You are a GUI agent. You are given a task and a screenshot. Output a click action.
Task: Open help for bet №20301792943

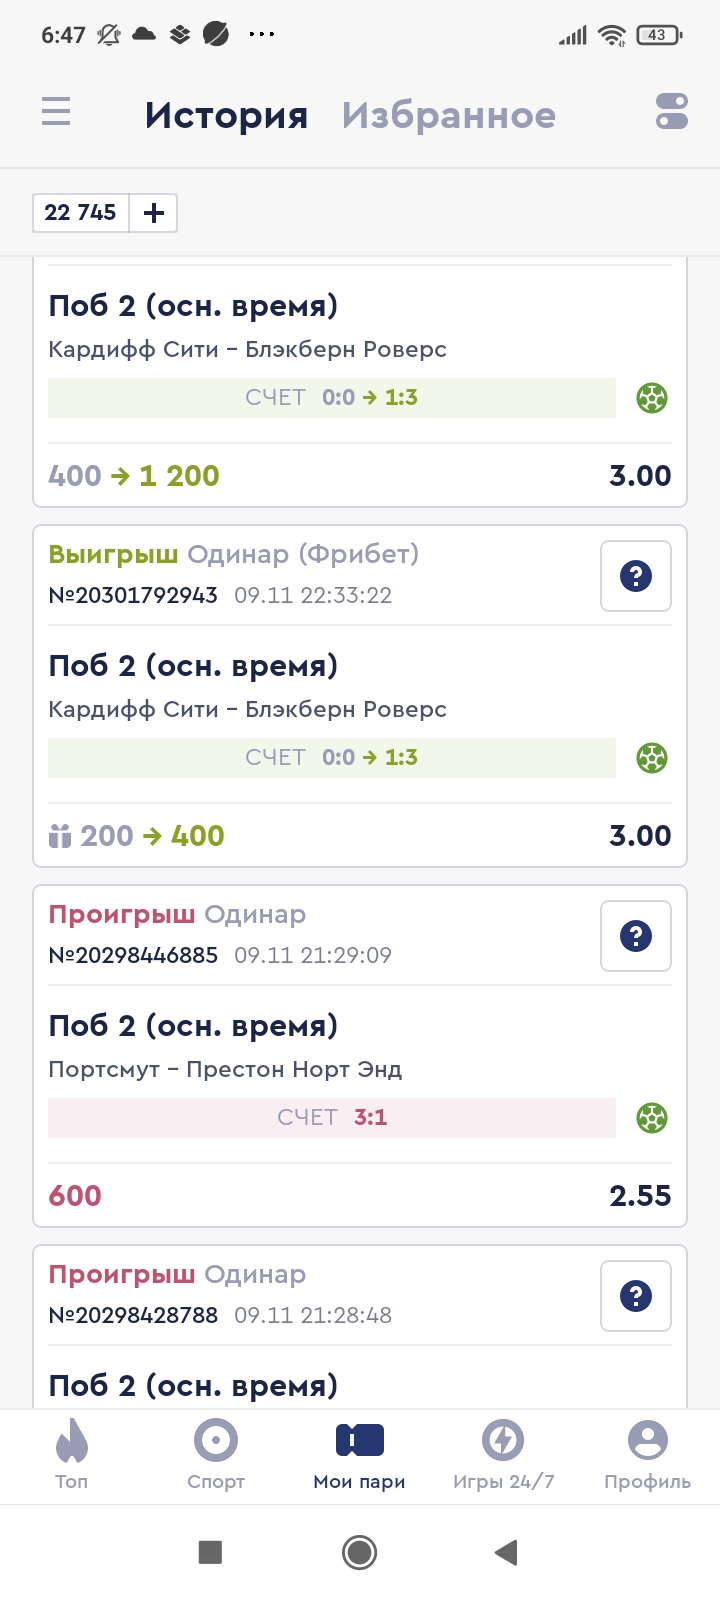coord(635,576)
